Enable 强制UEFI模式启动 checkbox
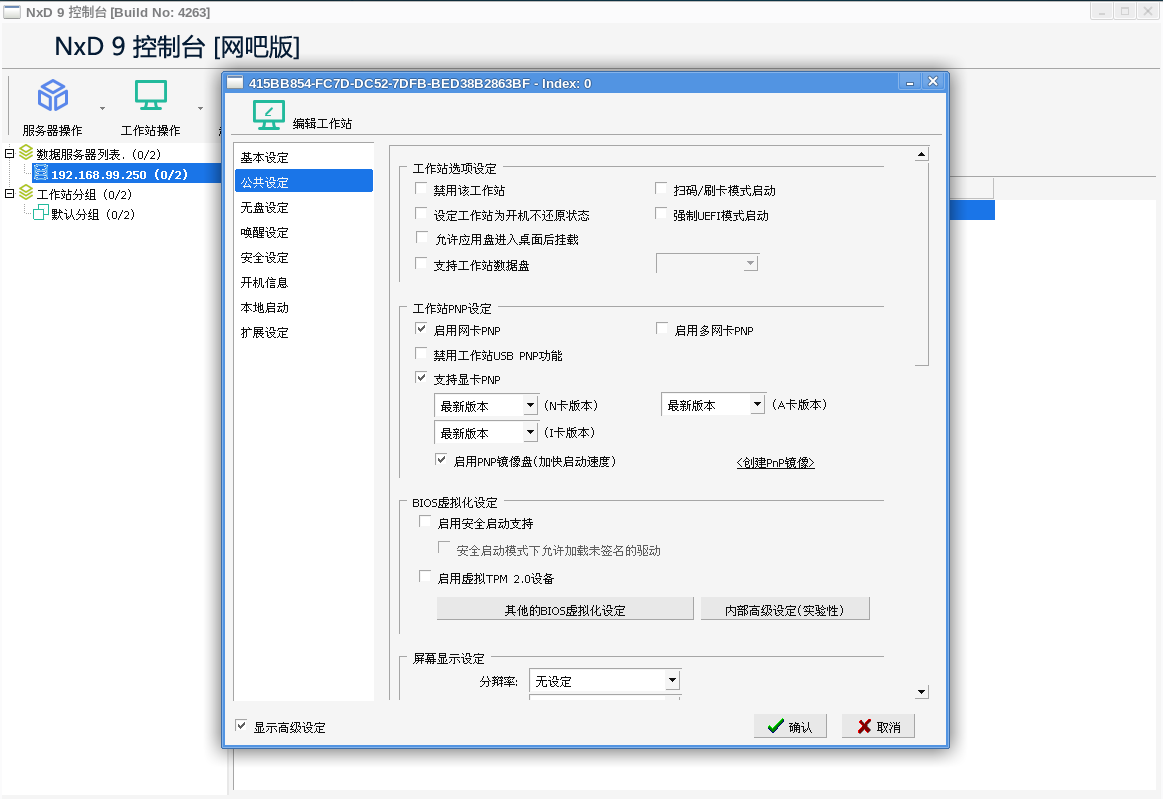Screen dimensions: 1163x799 coord(661,214)
